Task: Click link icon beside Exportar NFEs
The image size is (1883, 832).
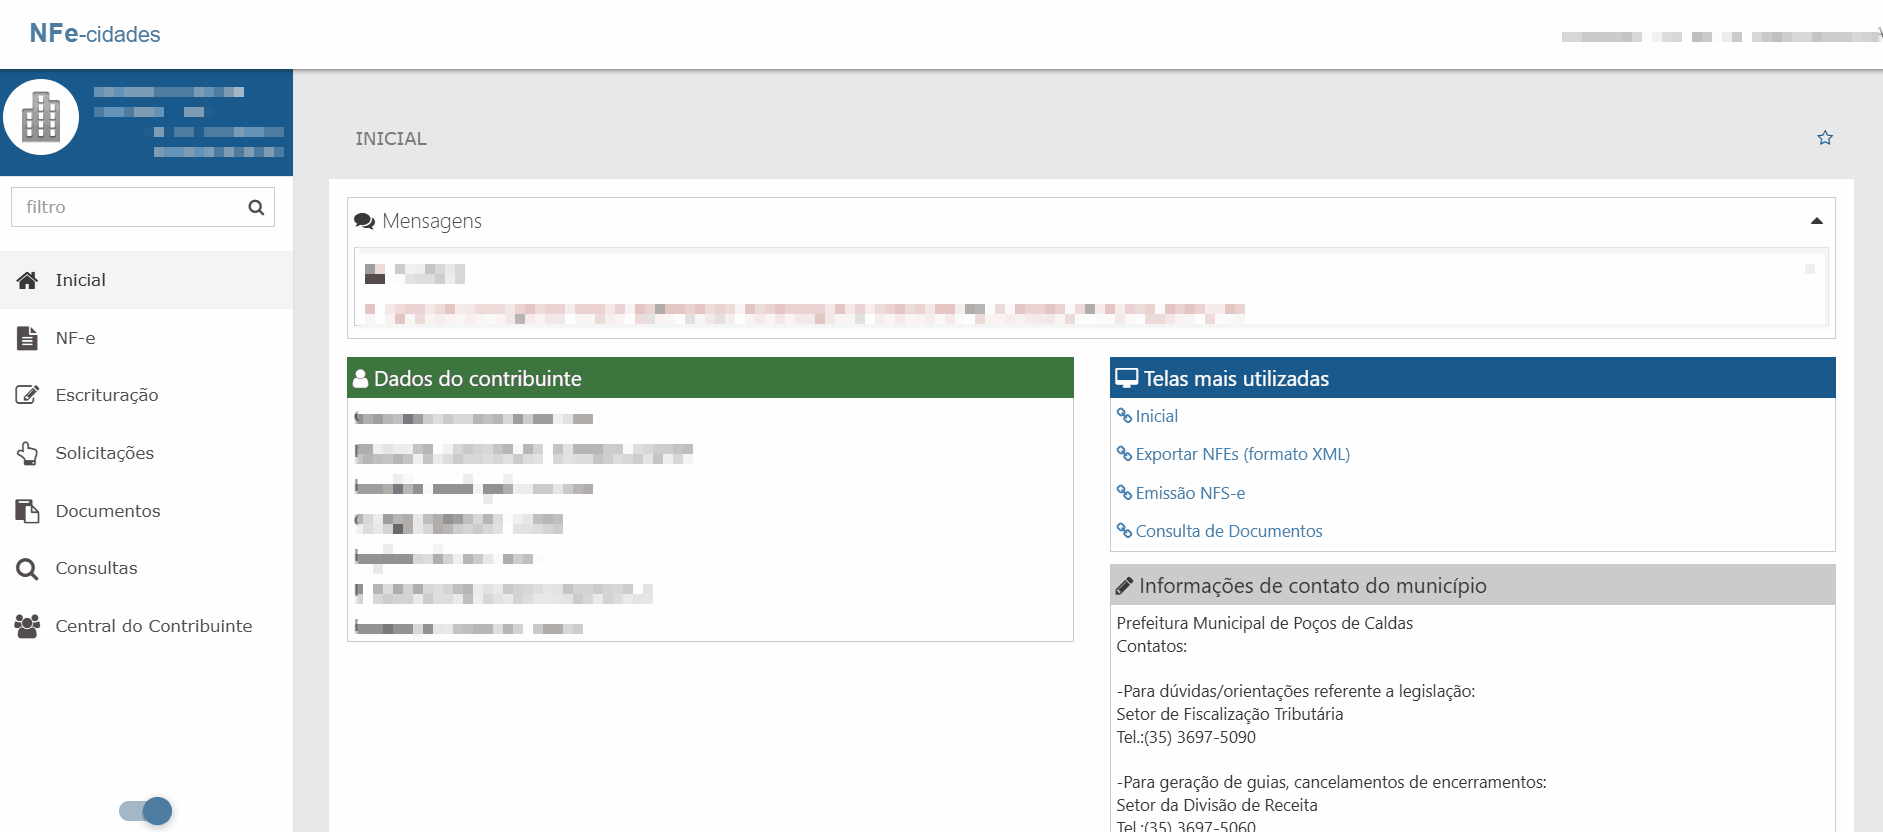Action: pos(1125,454)
